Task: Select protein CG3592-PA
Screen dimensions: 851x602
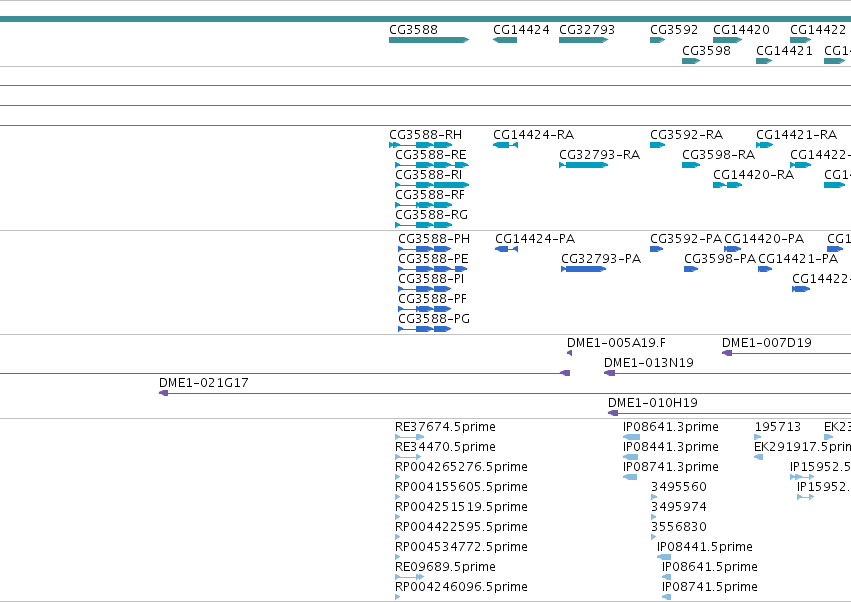Action: [657, 249]
